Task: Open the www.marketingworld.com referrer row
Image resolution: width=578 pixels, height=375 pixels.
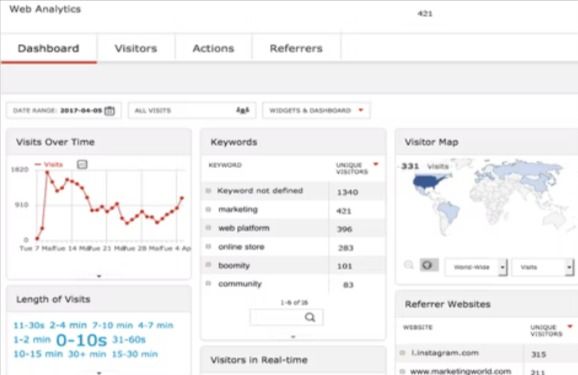Action: [487, 370]
